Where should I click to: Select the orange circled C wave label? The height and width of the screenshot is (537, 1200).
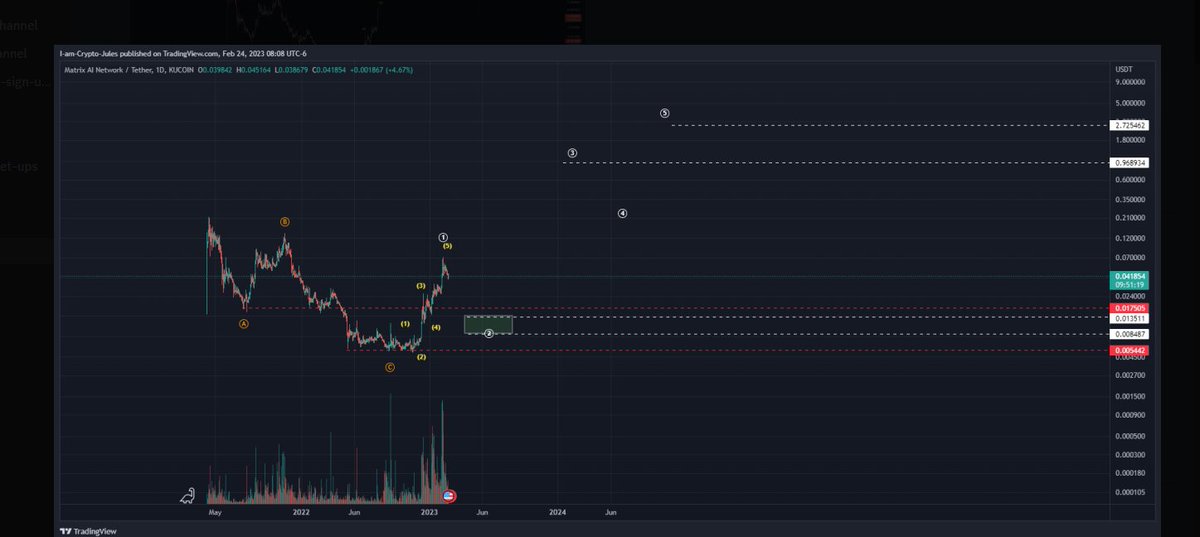click(390, 367)
